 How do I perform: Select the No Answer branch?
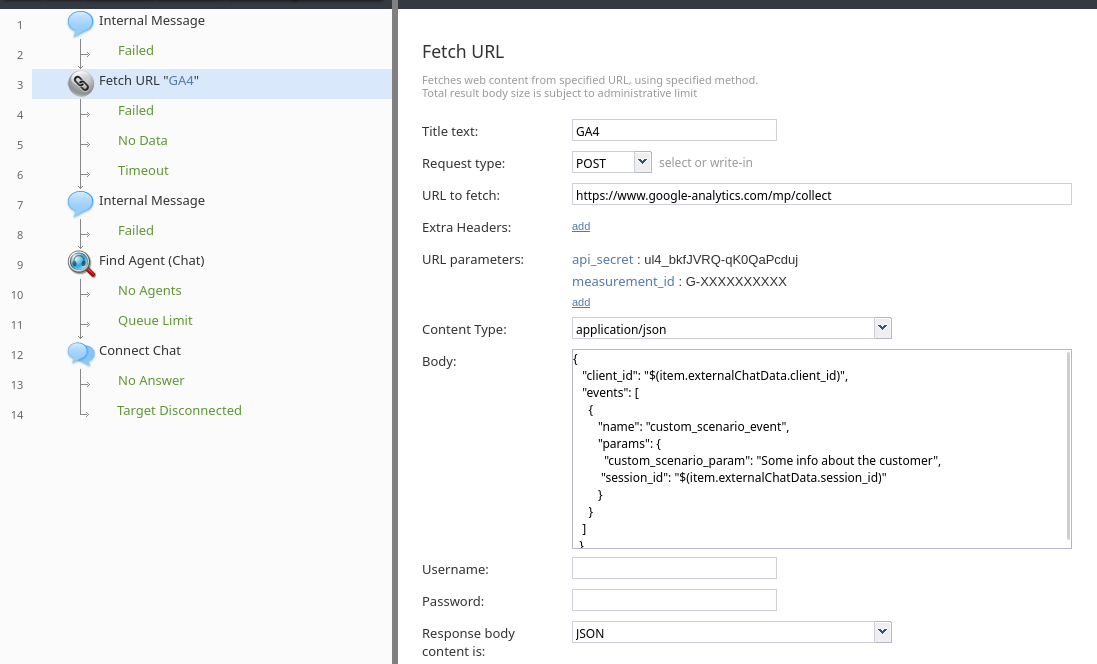tap(151, 381)
